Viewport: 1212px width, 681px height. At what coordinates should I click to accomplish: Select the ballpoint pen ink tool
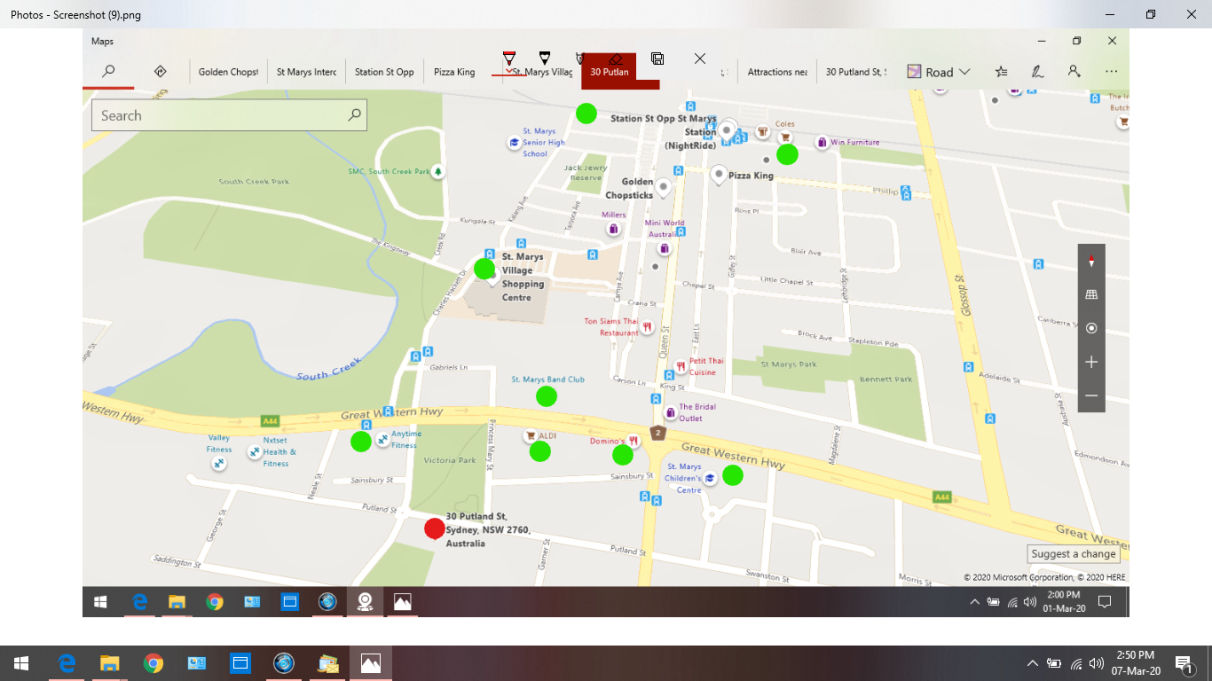pos(509,60)
